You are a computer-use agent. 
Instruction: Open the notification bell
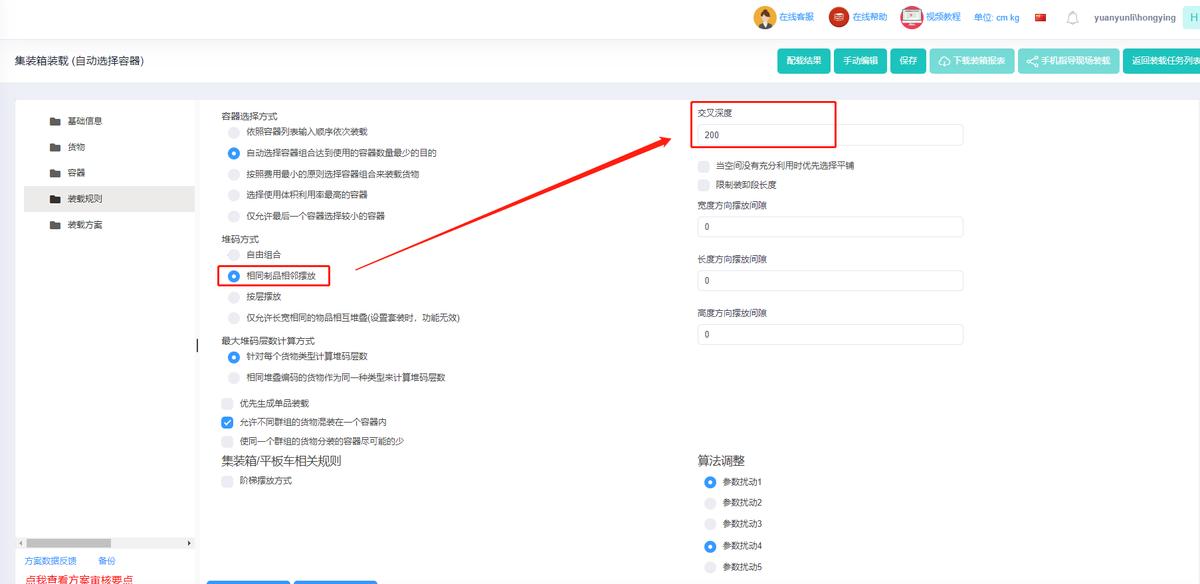click(1073, 18)
